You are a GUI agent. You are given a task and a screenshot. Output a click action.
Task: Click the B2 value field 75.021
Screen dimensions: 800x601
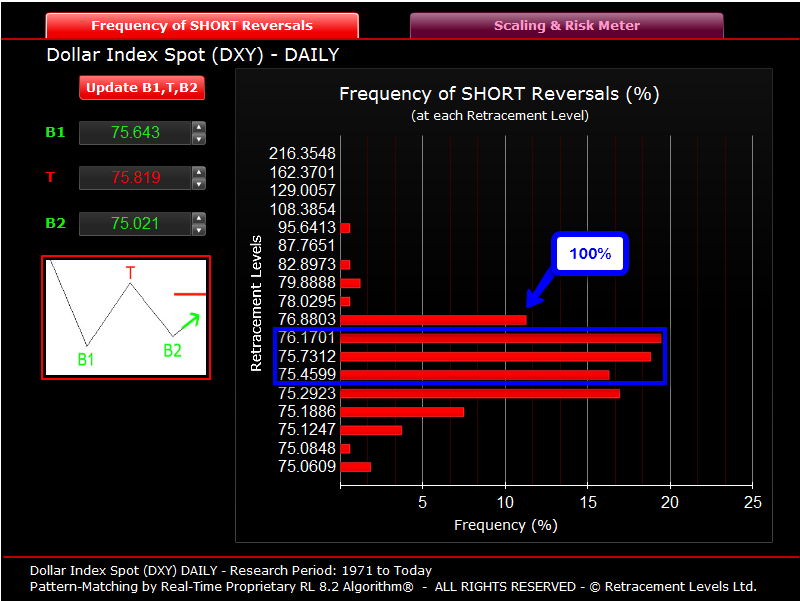134,224
